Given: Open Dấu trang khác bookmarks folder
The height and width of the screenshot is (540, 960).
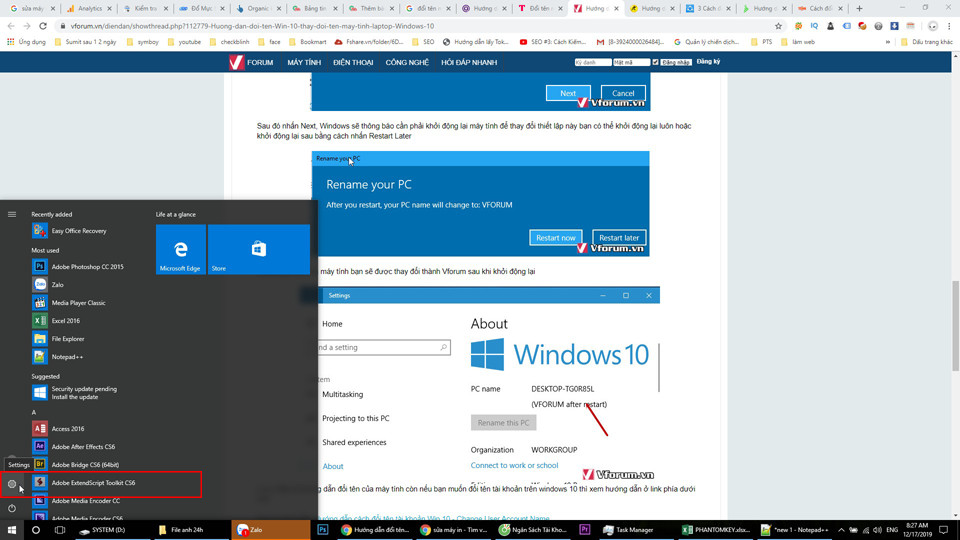Looking at the screenshot, I should (927, 42).
